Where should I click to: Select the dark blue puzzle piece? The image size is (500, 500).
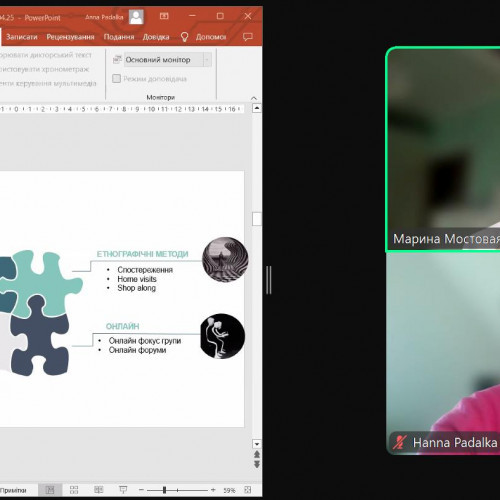pyautogui.click(x=39, y=337)
